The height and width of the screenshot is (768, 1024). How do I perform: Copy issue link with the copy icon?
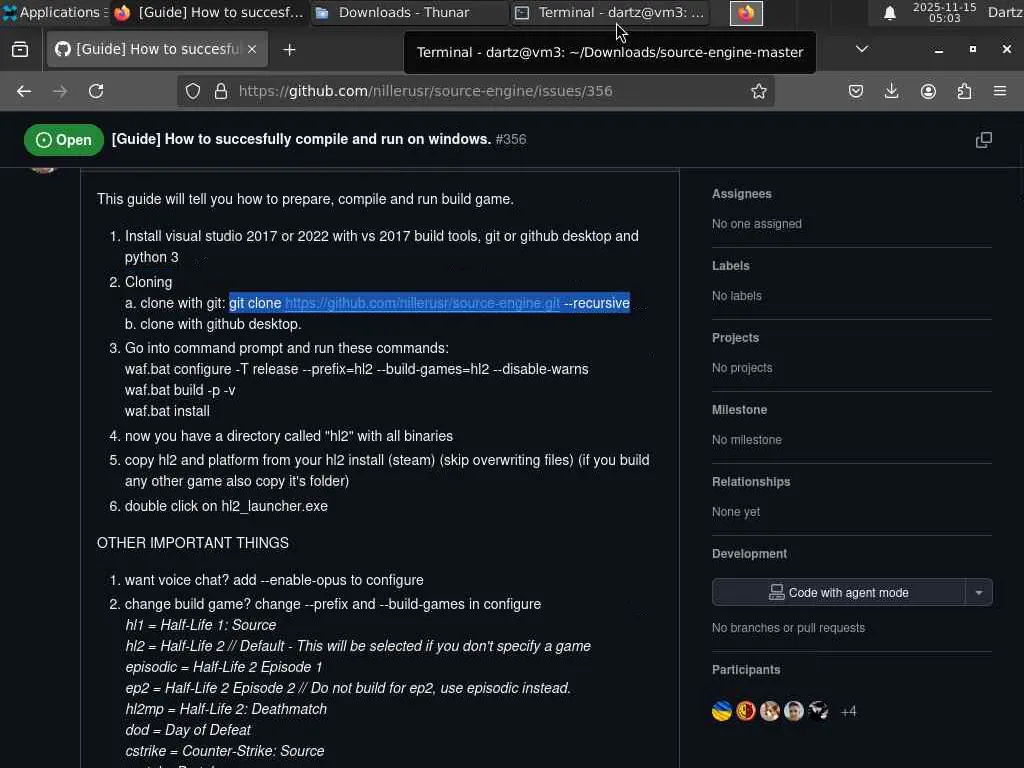point(984,140)
